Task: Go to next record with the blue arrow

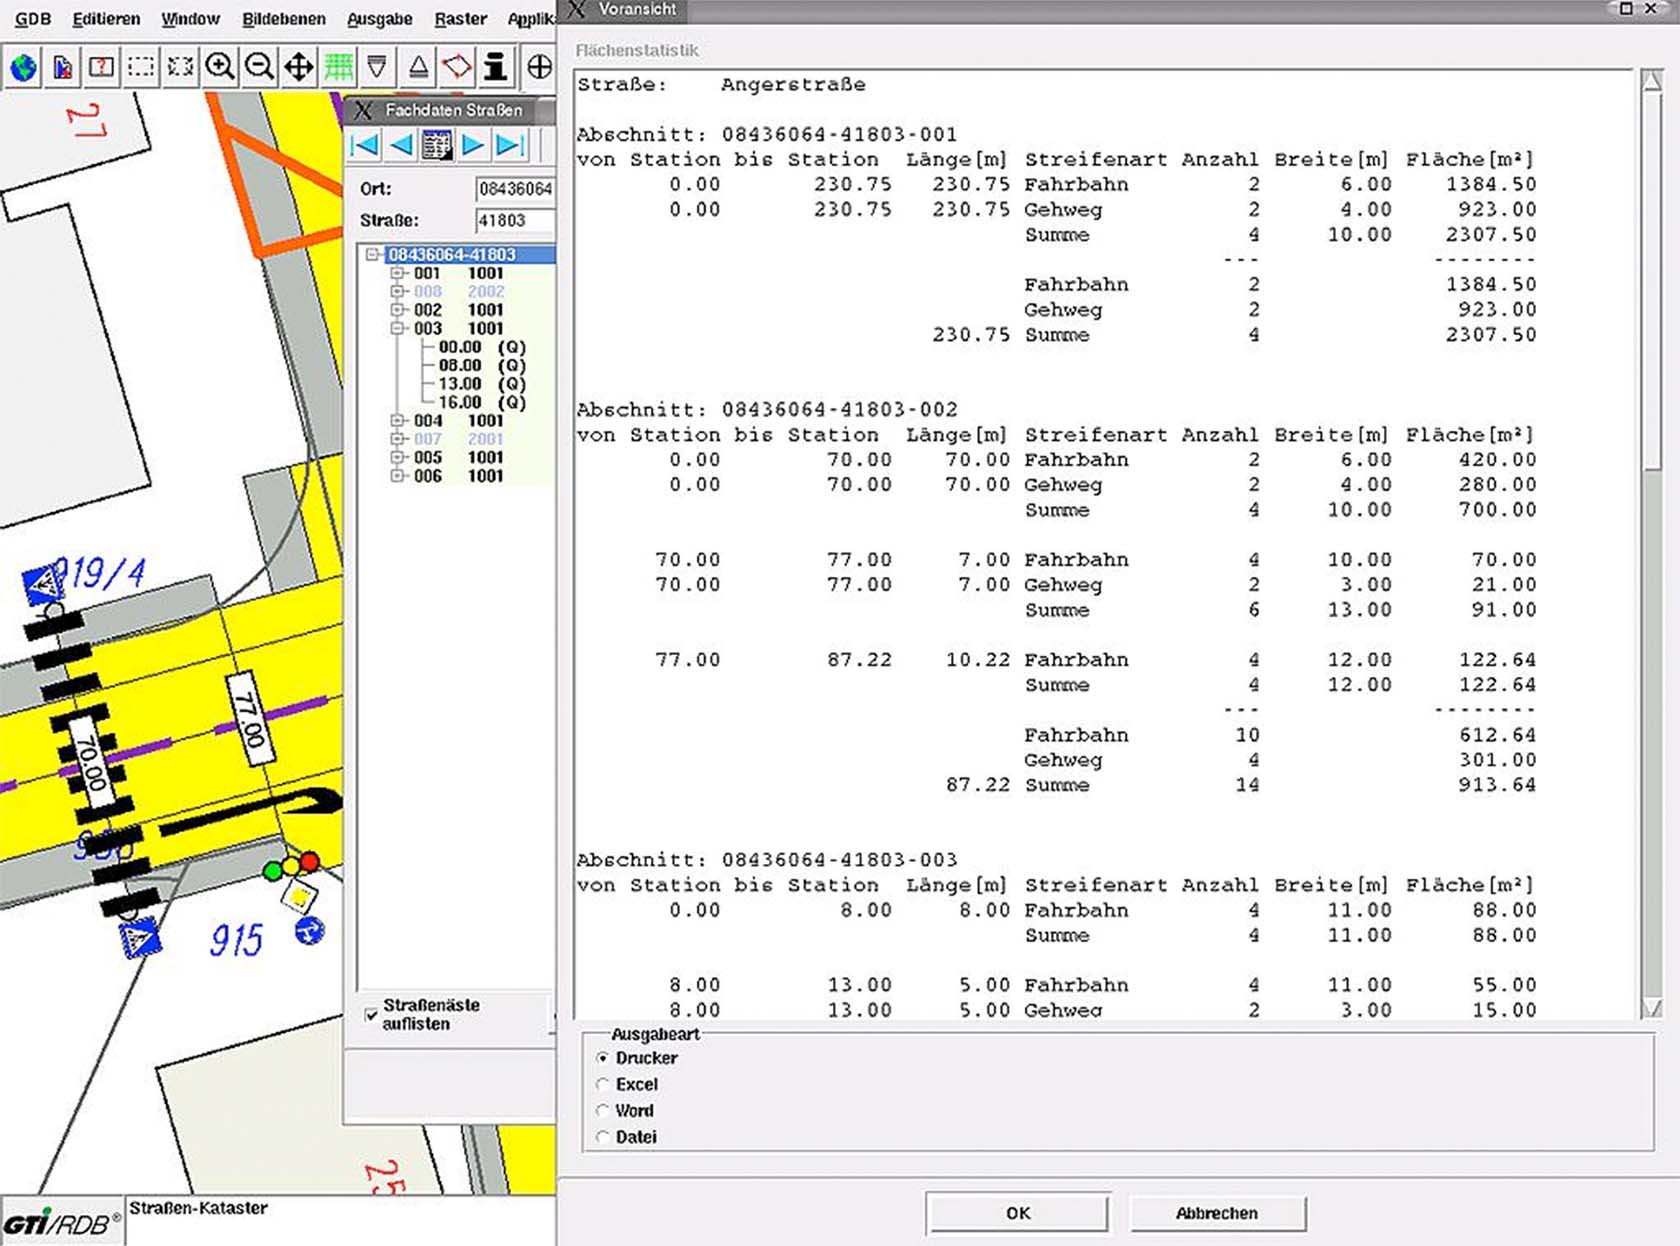Action: click(x=473, y=145)
